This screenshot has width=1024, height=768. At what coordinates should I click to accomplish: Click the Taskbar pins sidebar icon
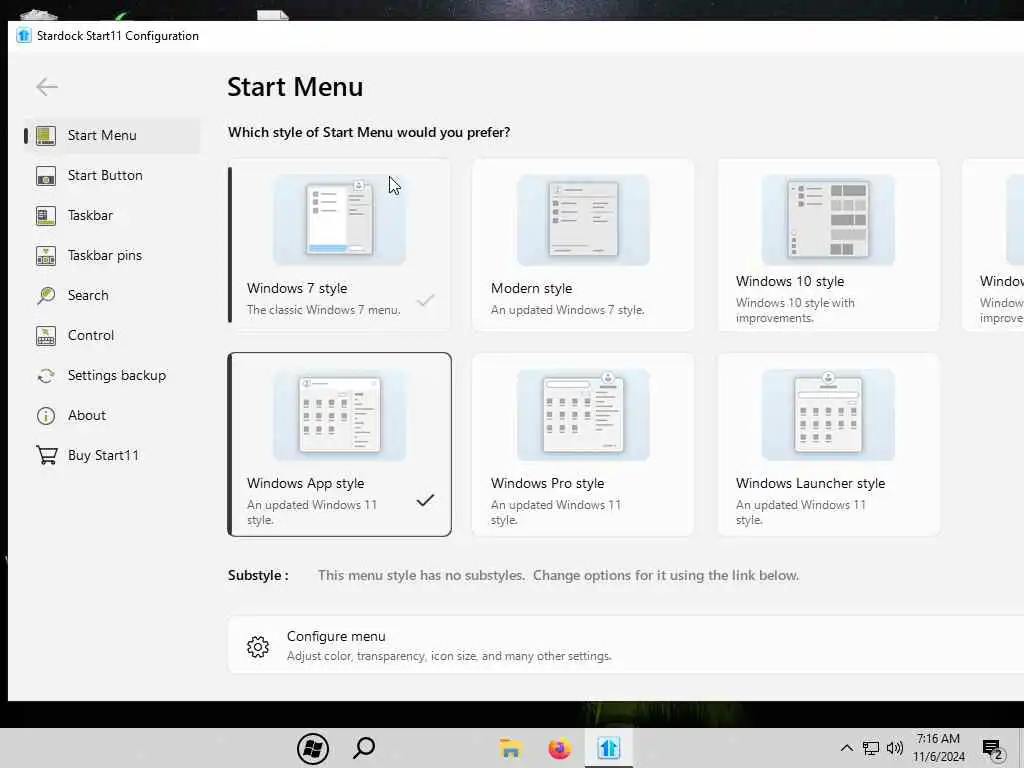pos(46,255)
